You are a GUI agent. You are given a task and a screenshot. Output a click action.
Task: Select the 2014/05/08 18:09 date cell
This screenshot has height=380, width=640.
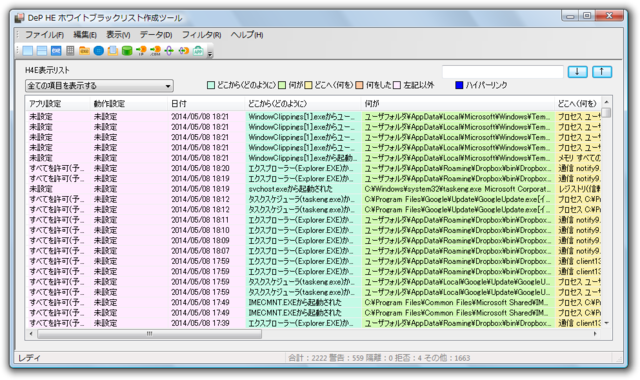click(206, 240)
